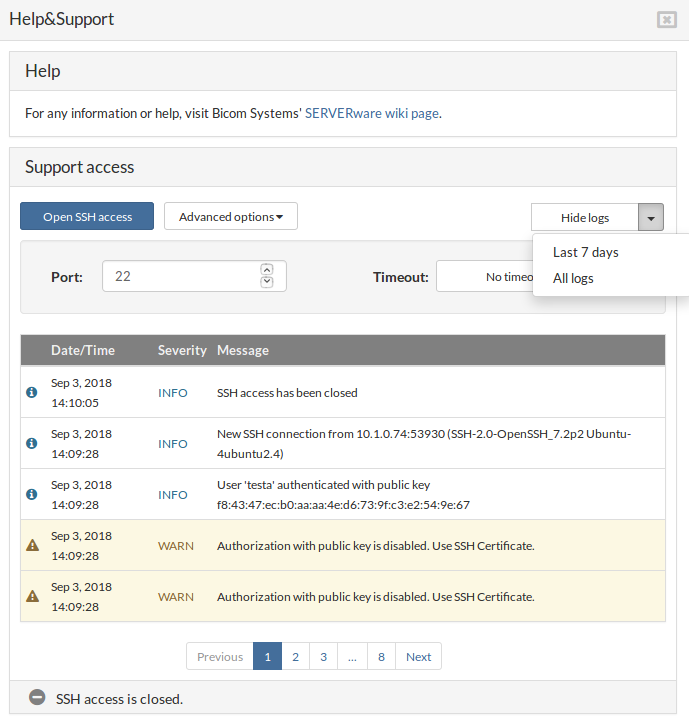Click the Hide logs button
689x724 pixels.
click(x=584, y=217)
